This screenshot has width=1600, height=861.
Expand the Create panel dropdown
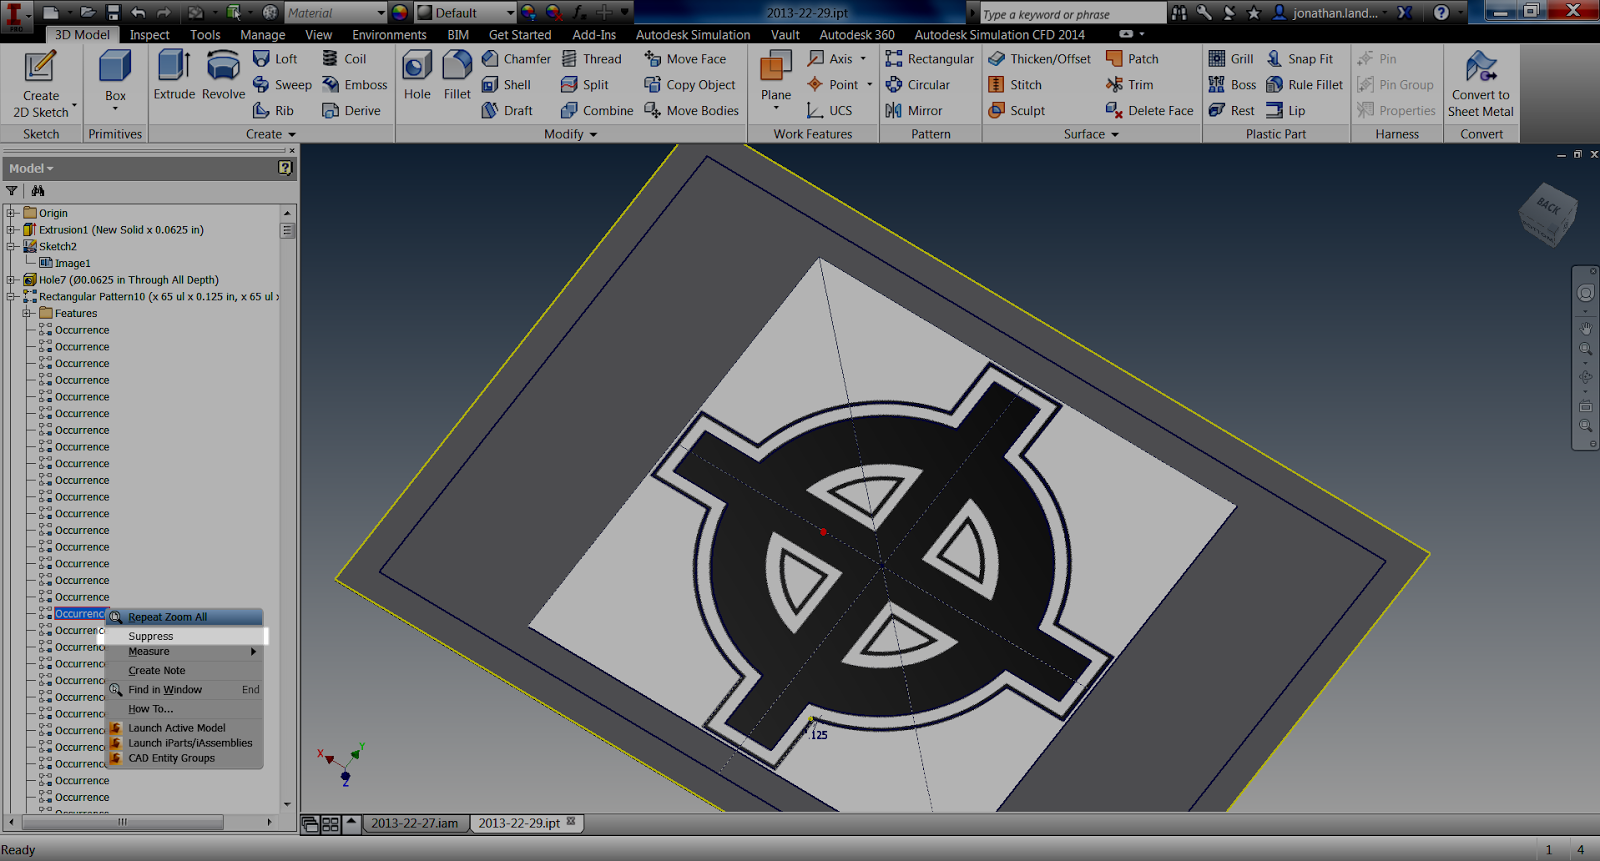271,134
